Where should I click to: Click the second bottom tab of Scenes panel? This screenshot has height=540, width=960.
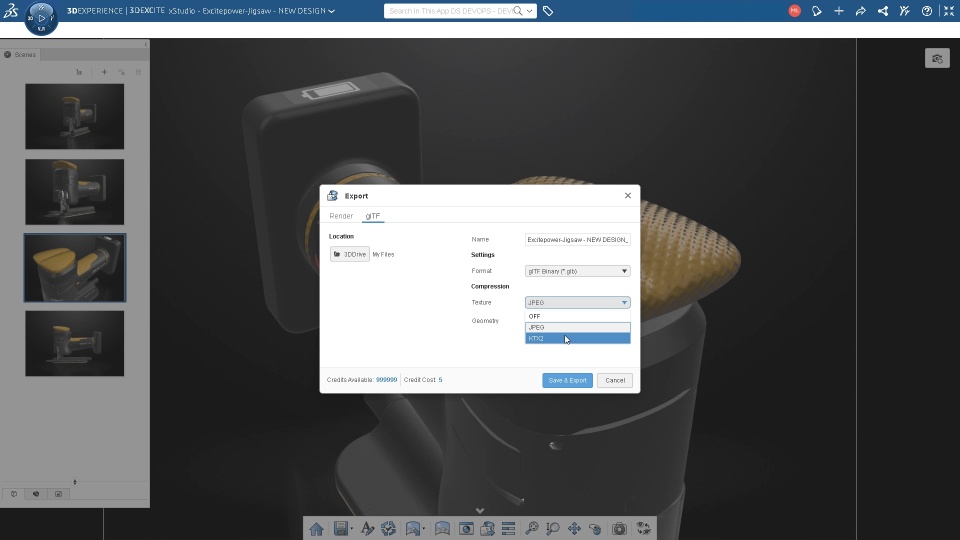pos(36,494)
